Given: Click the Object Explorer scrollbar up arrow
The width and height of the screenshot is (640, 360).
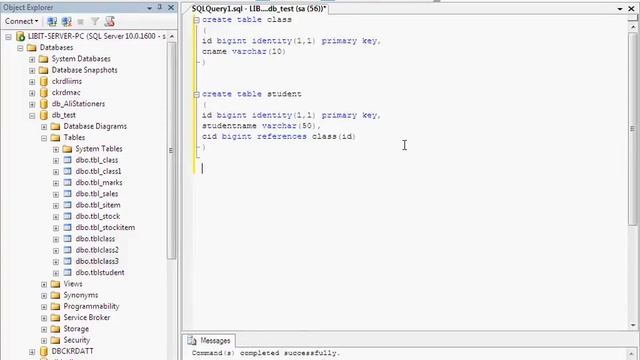Looking at the screenshot, I should tap(171, 37).
